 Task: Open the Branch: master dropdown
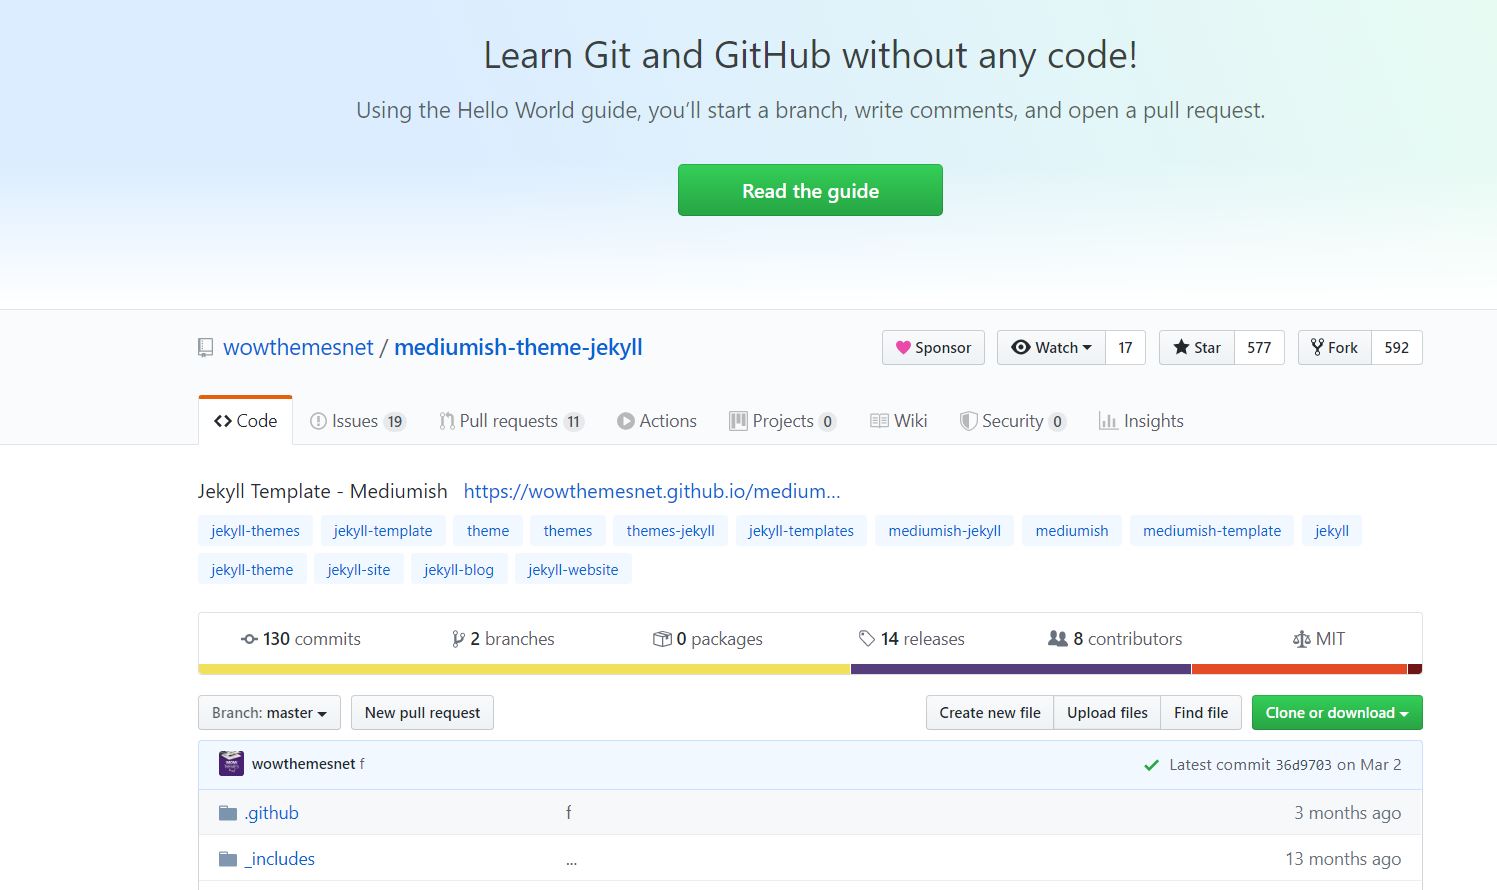pos(269,713)
